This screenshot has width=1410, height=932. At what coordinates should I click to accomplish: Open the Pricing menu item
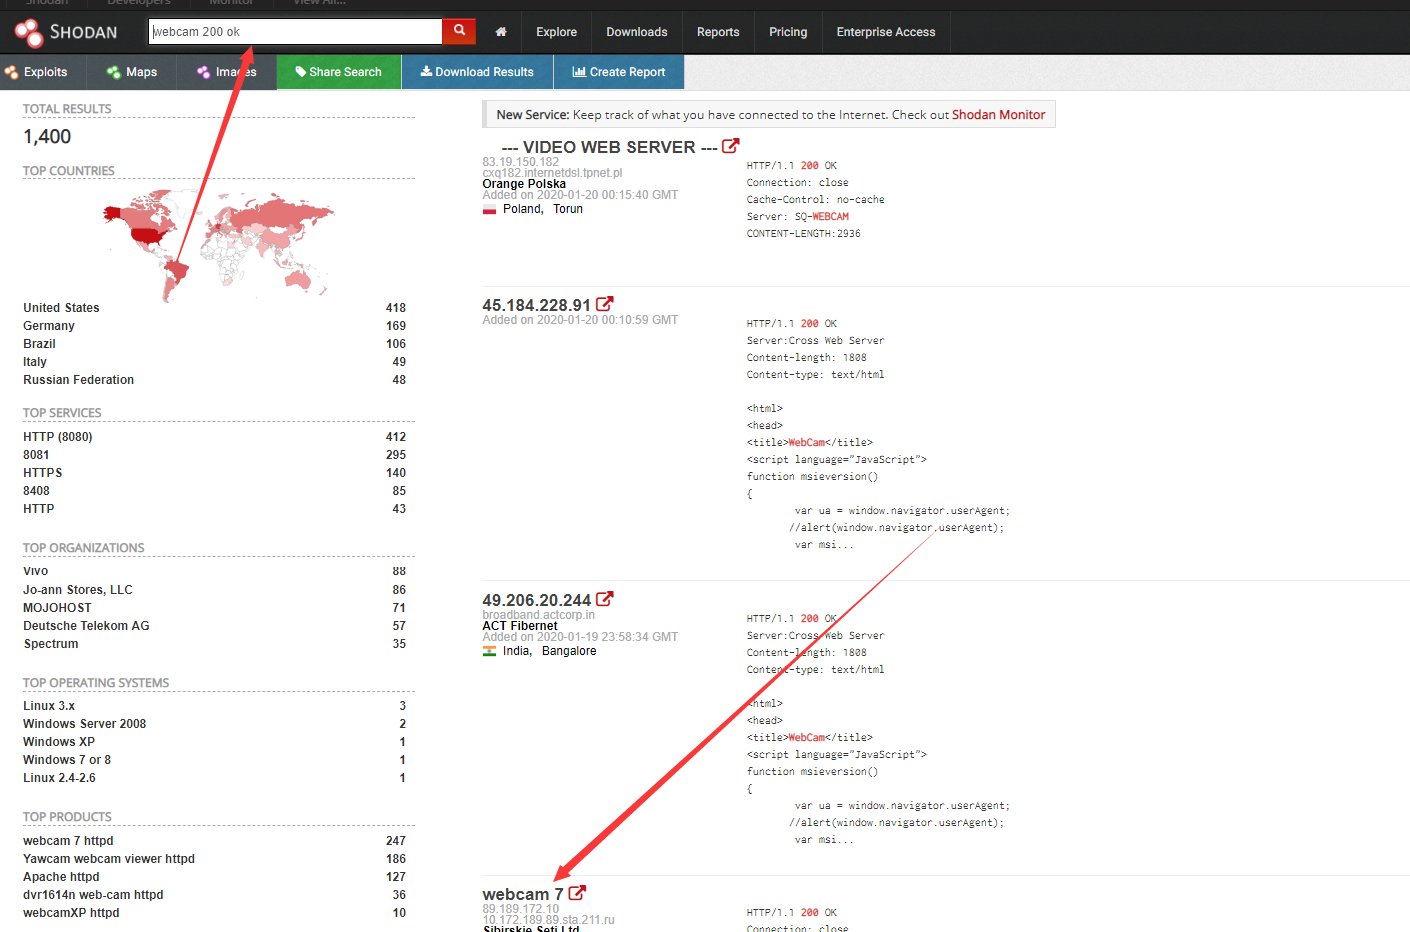tap(788, 32)
